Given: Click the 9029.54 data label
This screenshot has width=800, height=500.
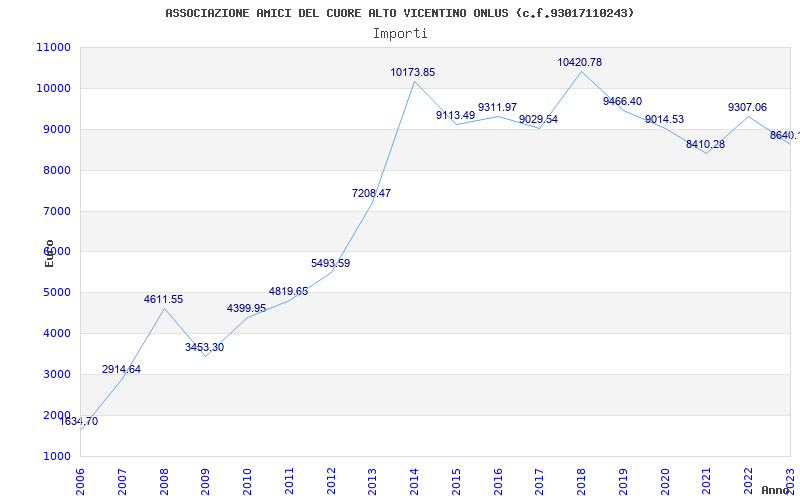Looking at the screenshot, I should (538, 119).
